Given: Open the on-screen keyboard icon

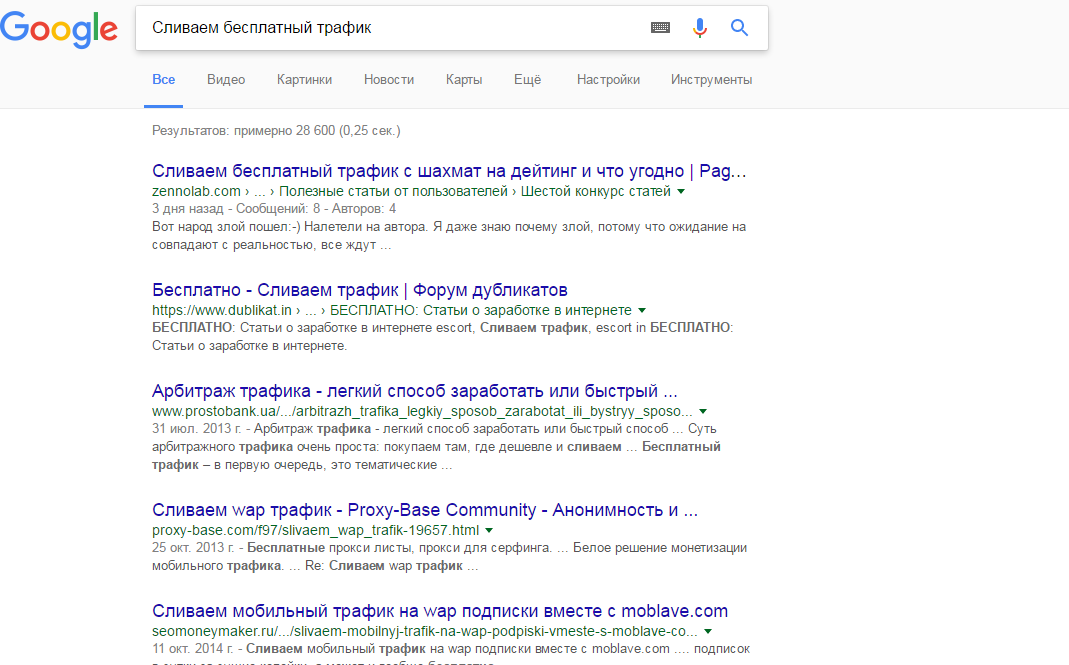Looking at the screenshot, I should point(660,28).
